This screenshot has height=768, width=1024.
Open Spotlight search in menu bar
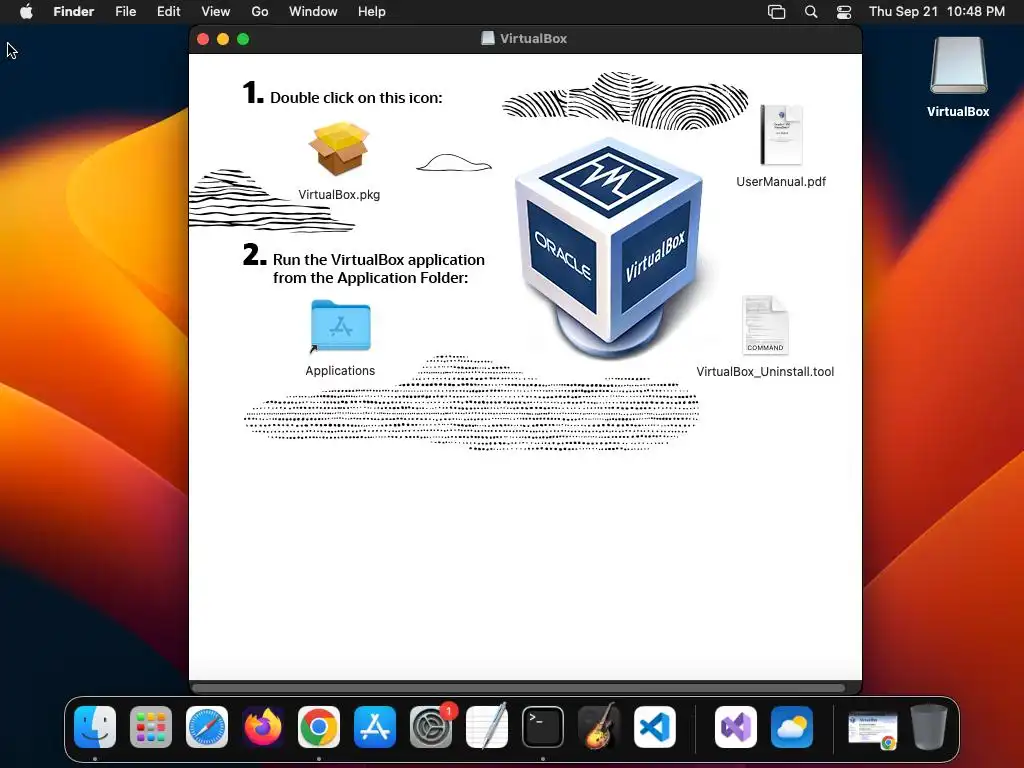pyautogui.click(x=810, y=12)
